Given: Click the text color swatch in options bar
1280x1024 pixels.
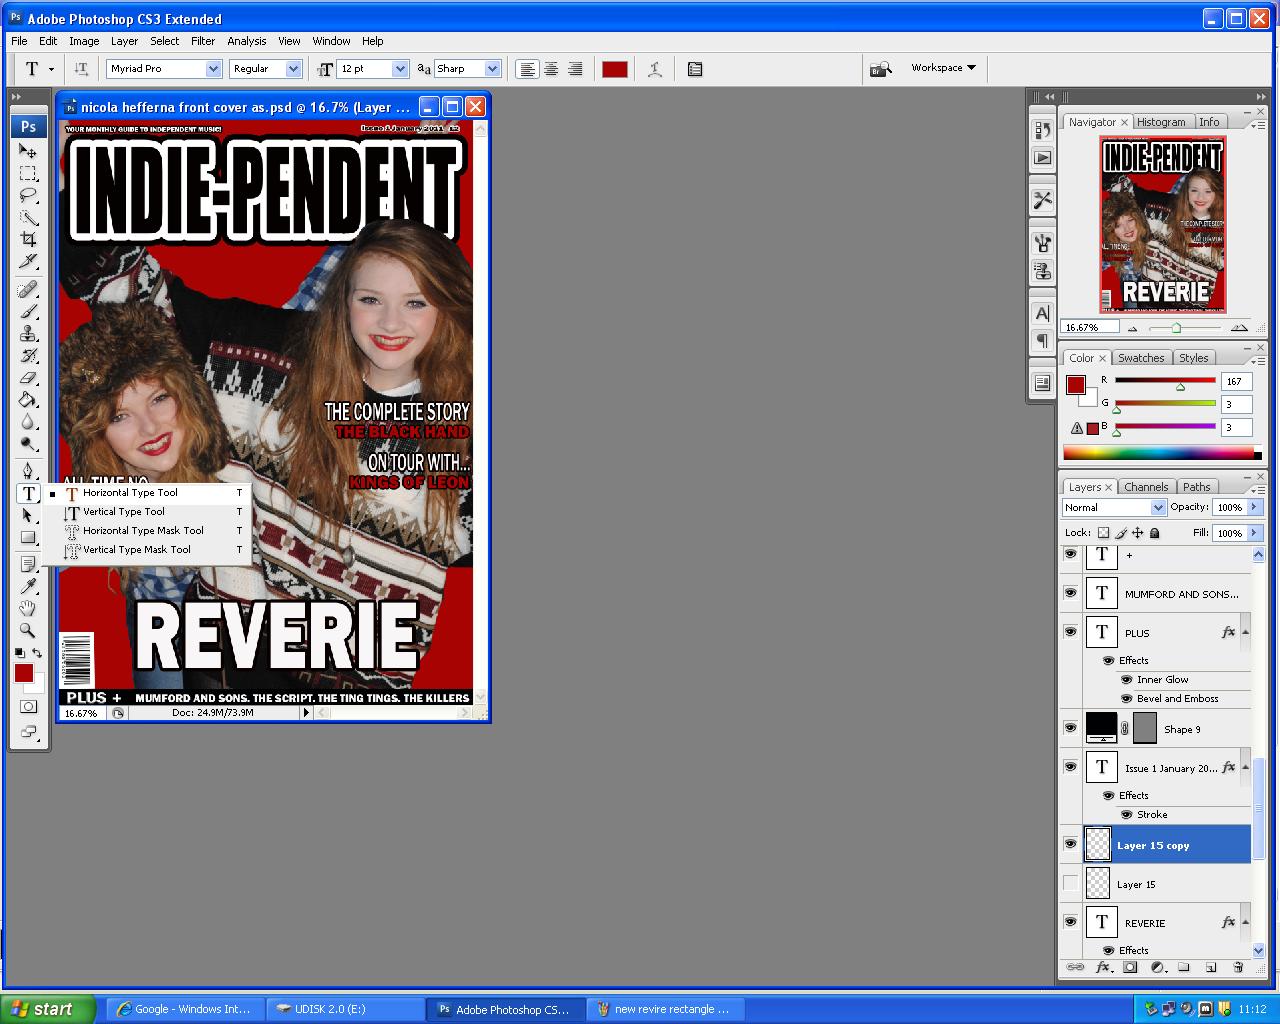Looking at the screenshot, I should pyautogui.click(x=614, y=69).
